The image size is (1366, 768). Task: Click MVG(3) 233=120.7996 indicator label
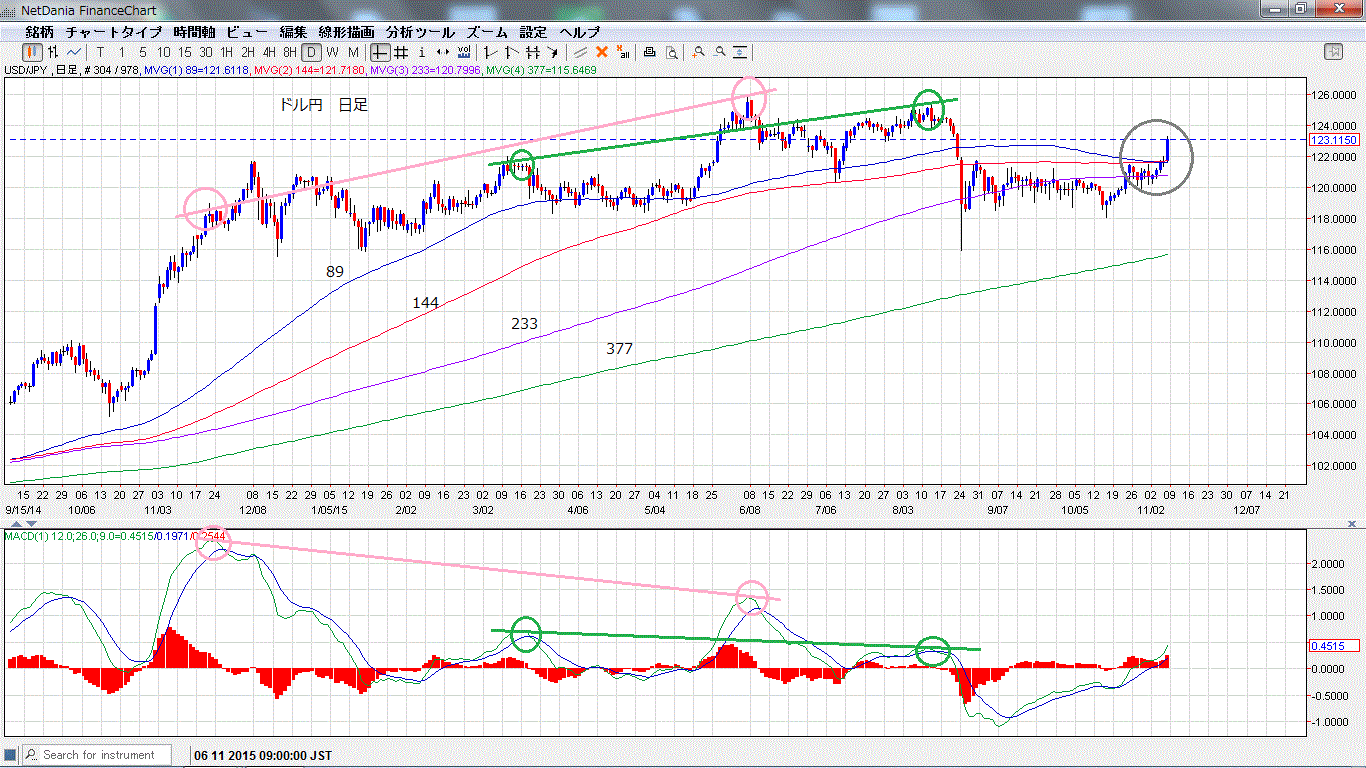(x=425, y=70)
